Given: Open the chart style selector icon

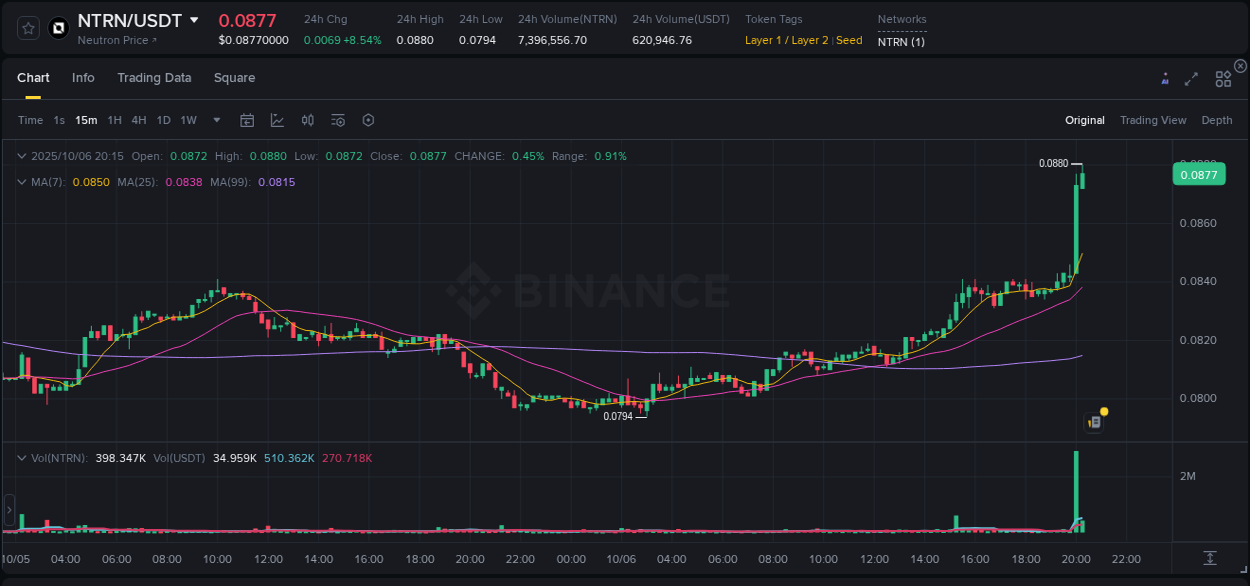Looking at the screenshot, I should pyautogui.click(x=277, y=119).
